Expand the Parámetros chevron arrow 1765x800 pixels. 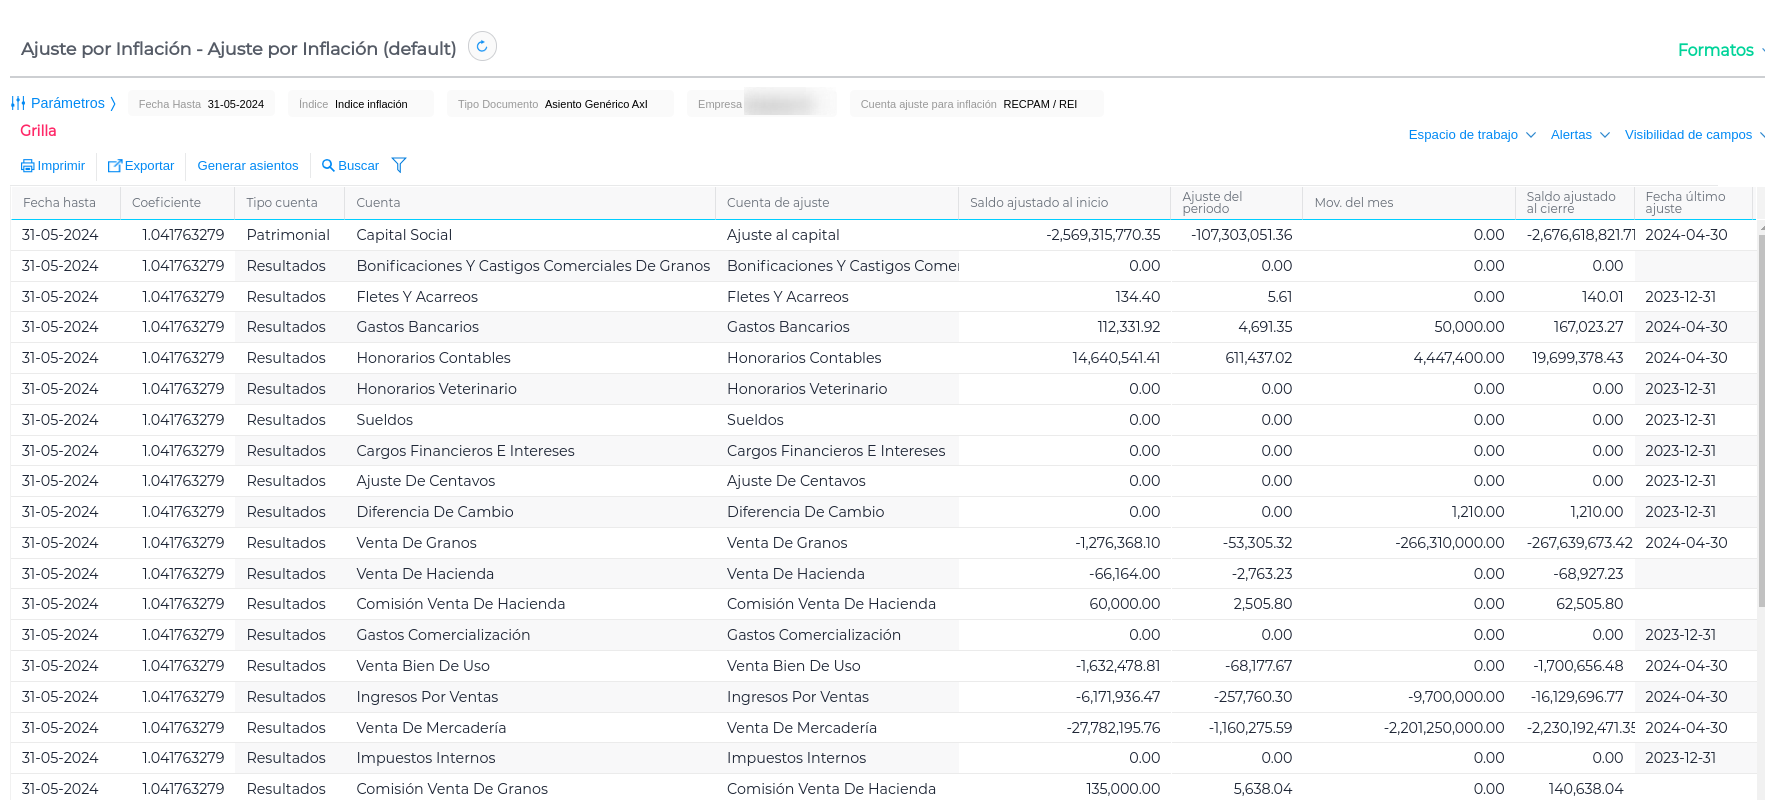point(113,103)
